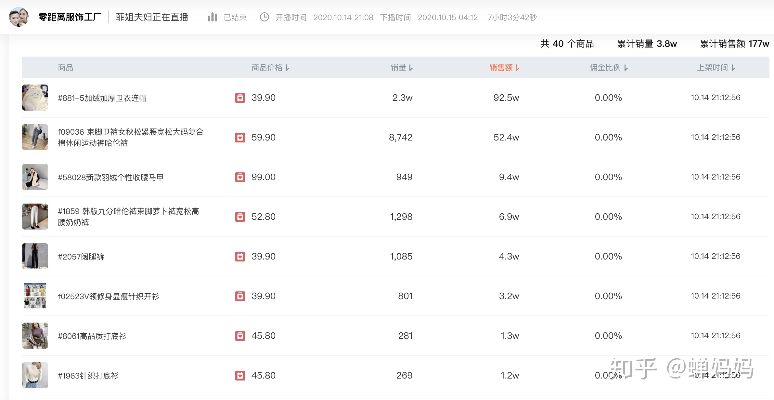The width and height of the screenshot is (774, 400).
Task: Sort by 销量 column header
Action: [401, 68]
